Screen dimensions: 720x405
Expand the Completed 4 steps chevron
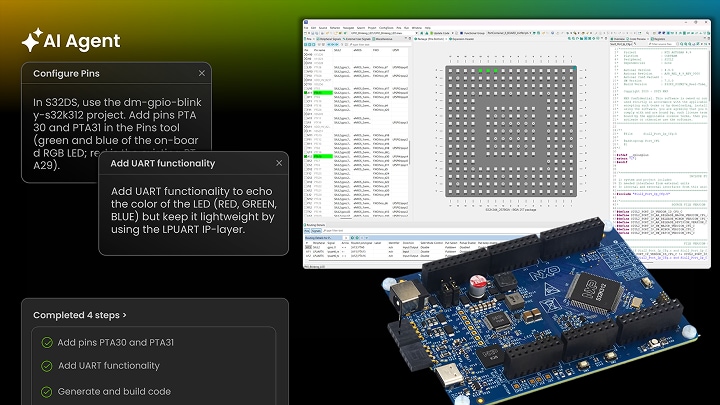pyautogui.click(x=124, y=315)
